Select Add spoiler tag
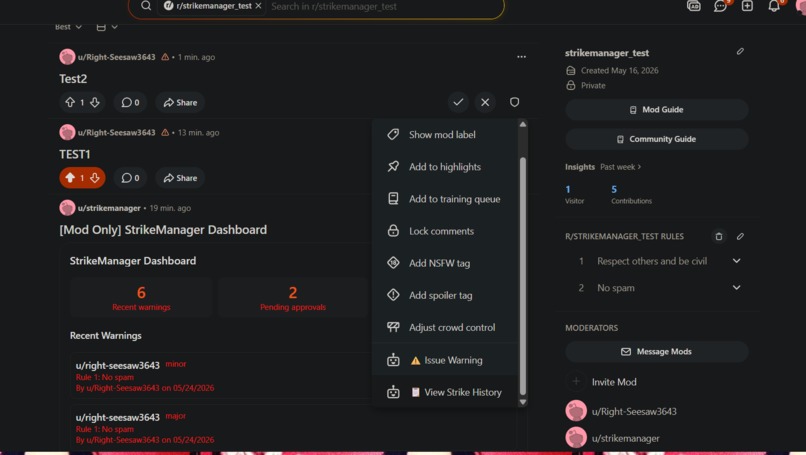The height and width of the screenshot is (455, 806). click(445, 295)
